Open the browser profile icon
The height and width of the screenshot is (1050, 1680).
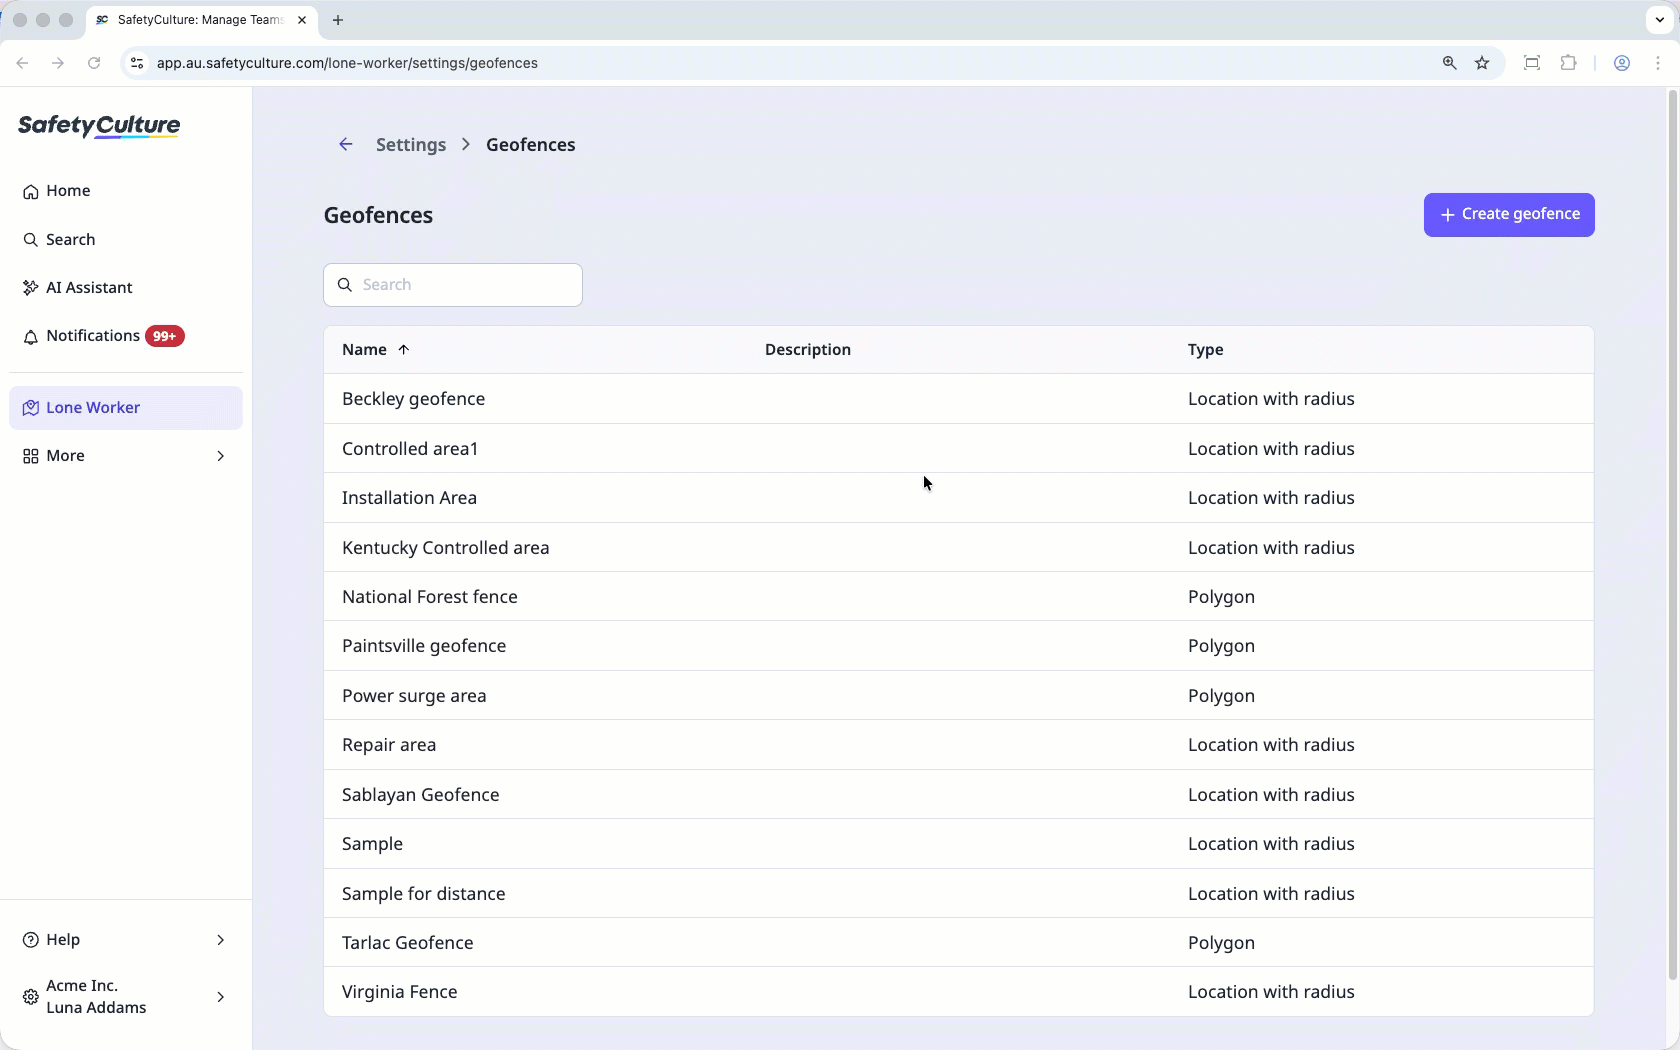click(1622, 63)
